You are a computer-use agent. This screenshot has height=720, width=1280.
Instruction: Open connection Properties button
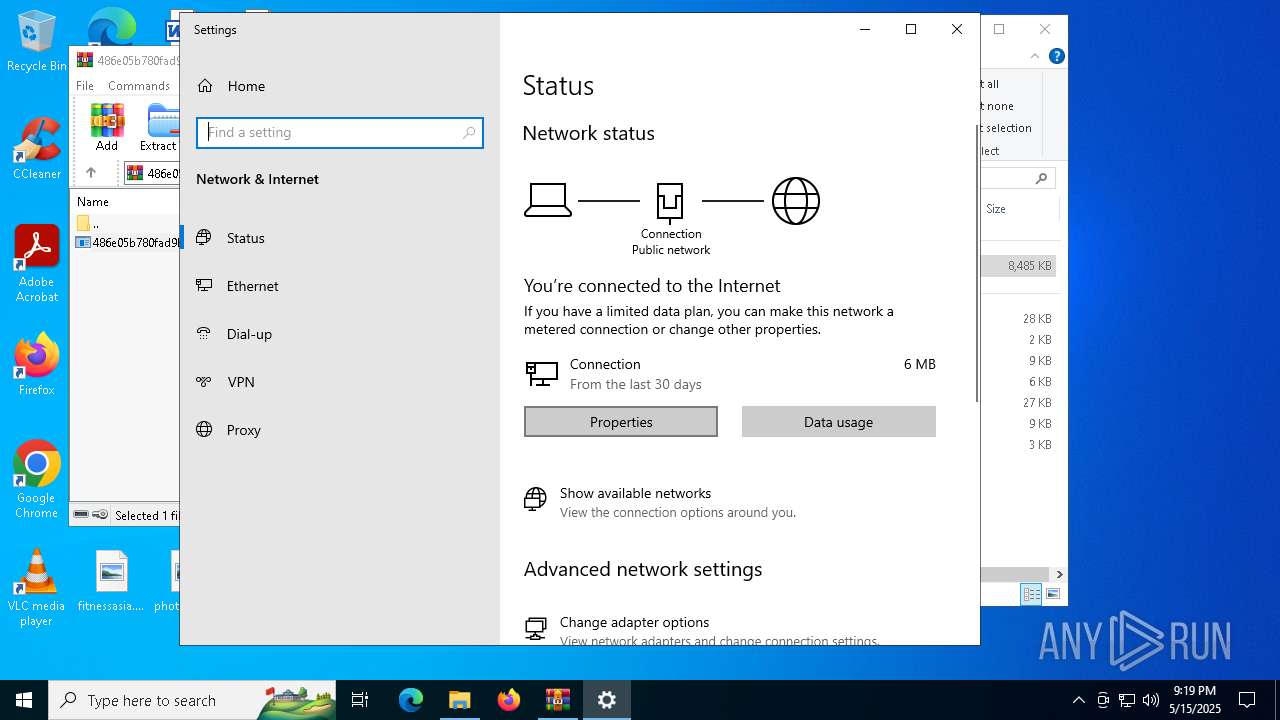621,422
